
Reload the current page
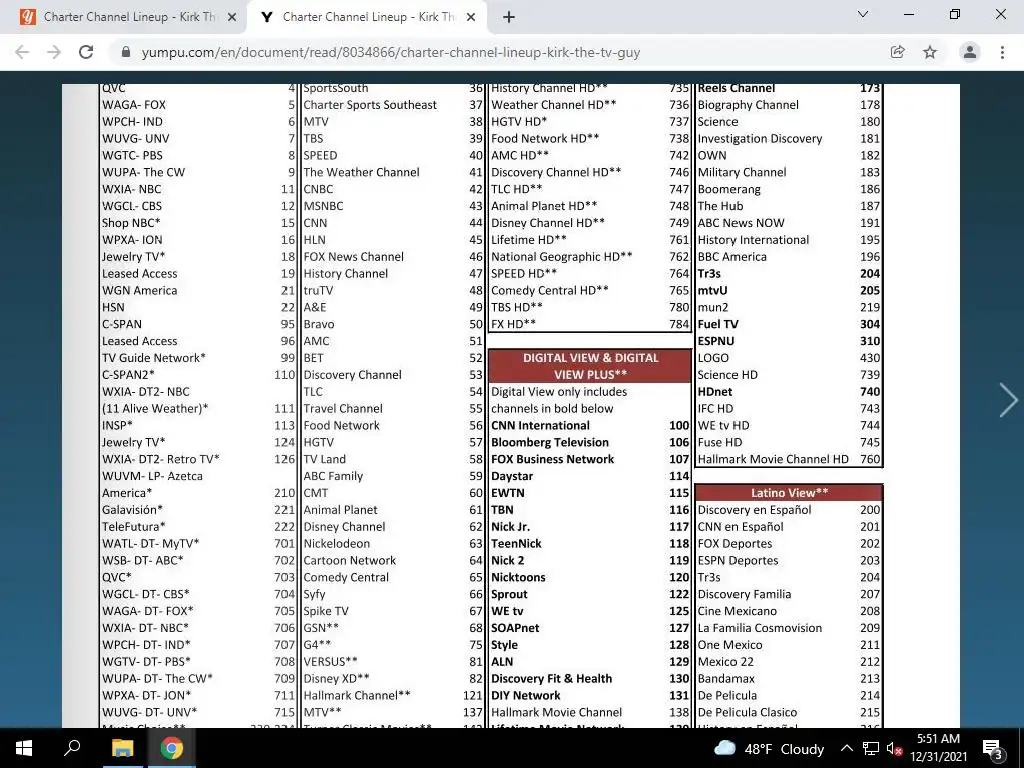86,52
